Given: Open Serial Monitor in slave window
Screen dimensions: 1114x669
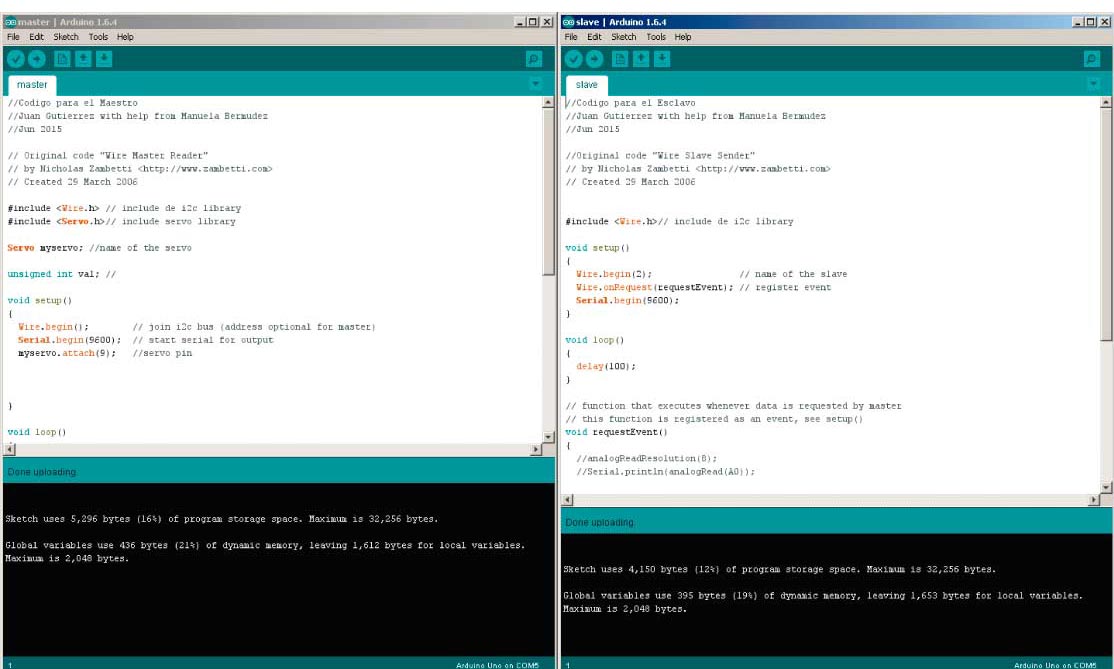Looking at the screenshot, I should [x=1092, y=59].
